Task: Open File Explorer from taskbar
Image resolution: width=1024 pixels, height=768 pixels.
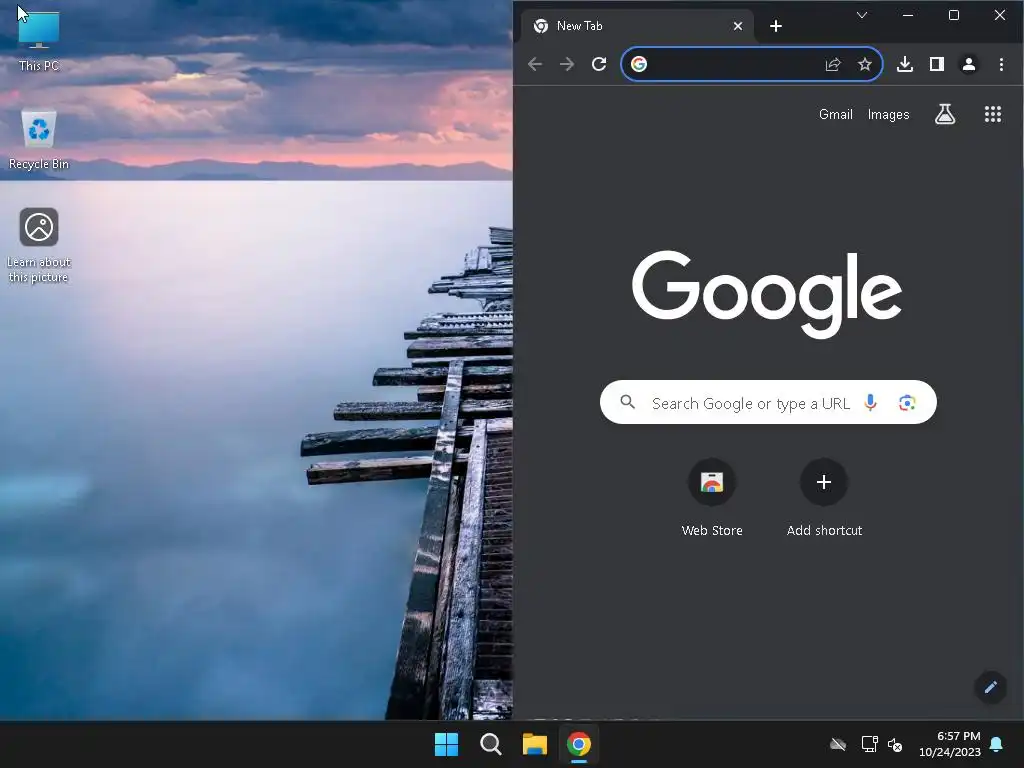Action: 535,744
